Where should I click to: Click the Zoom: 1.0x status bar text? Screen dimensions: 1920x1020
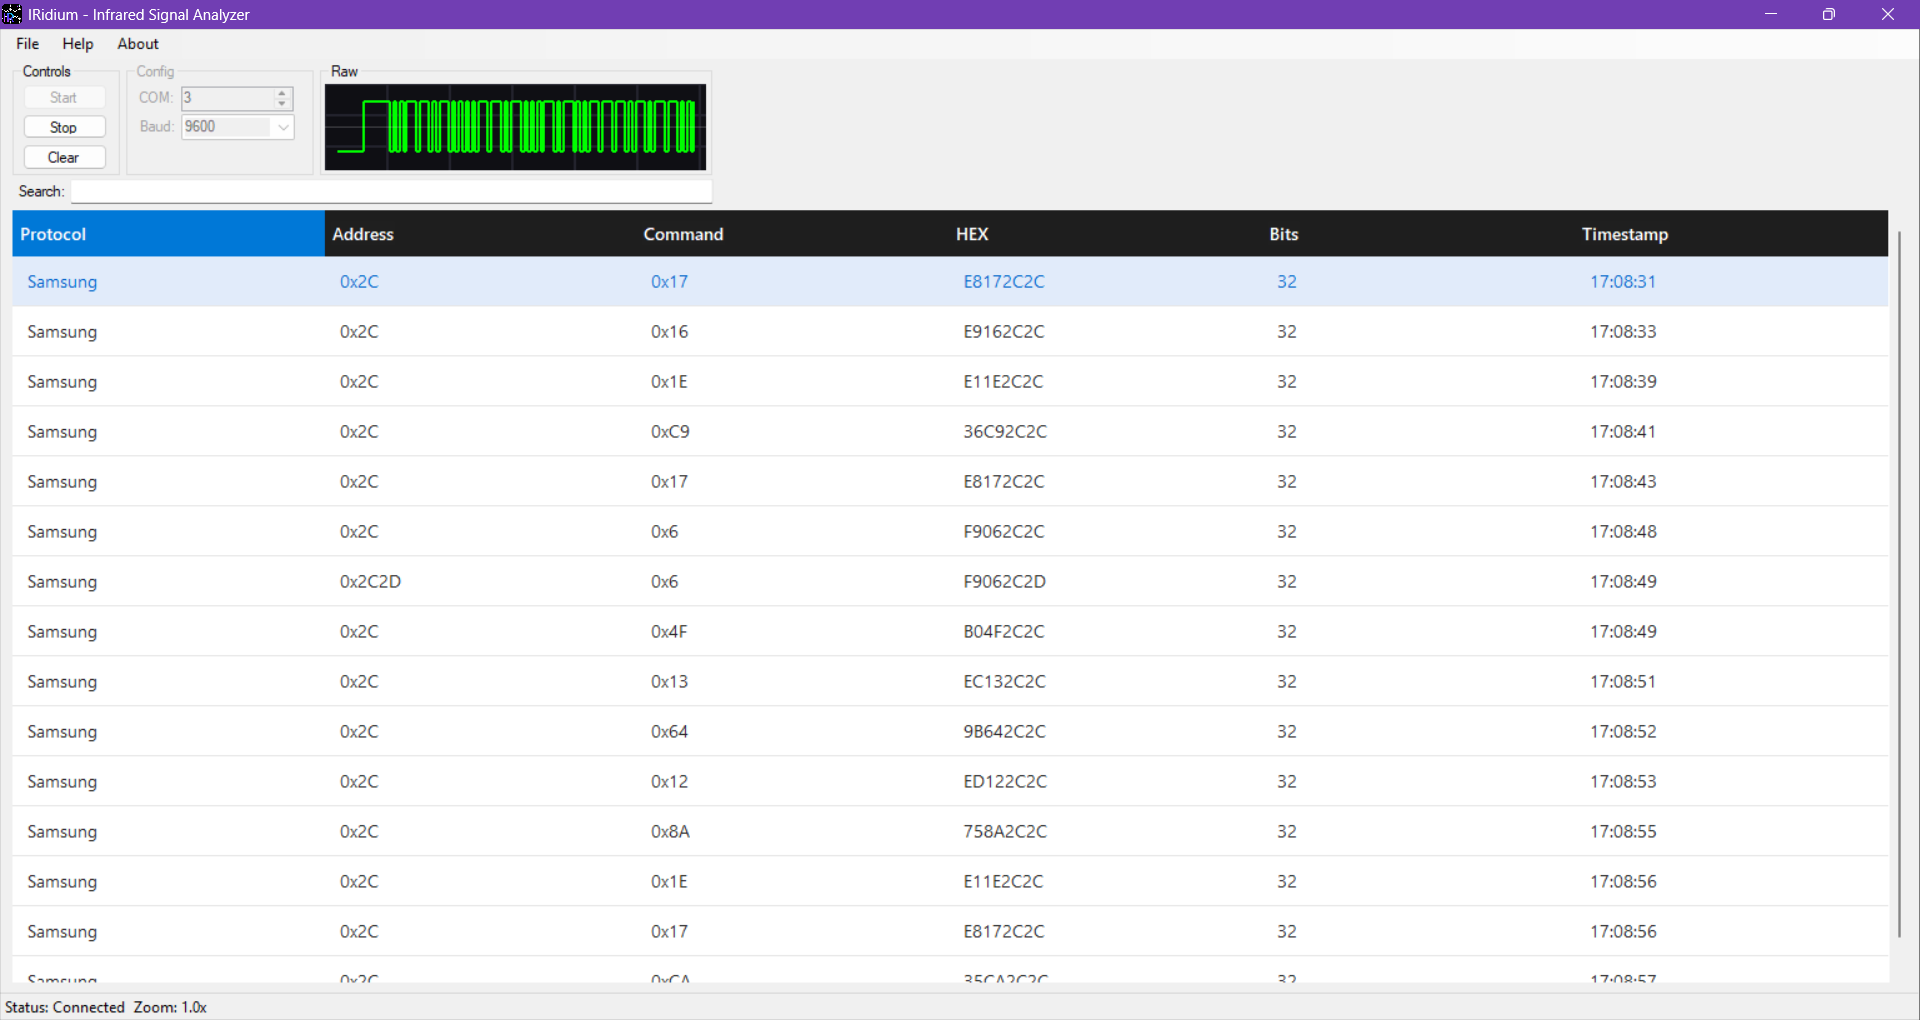point(170,1007)
